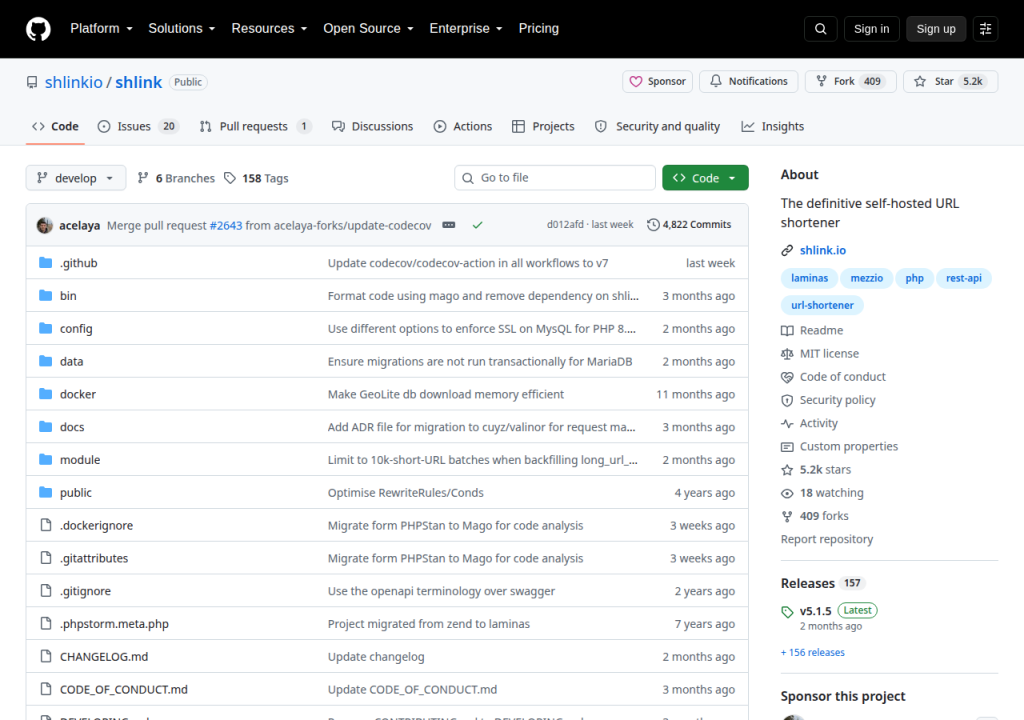Open the GitHub homepage logo
The width and height of the screenshot is (1024, 720).
(x=38, y=29)
